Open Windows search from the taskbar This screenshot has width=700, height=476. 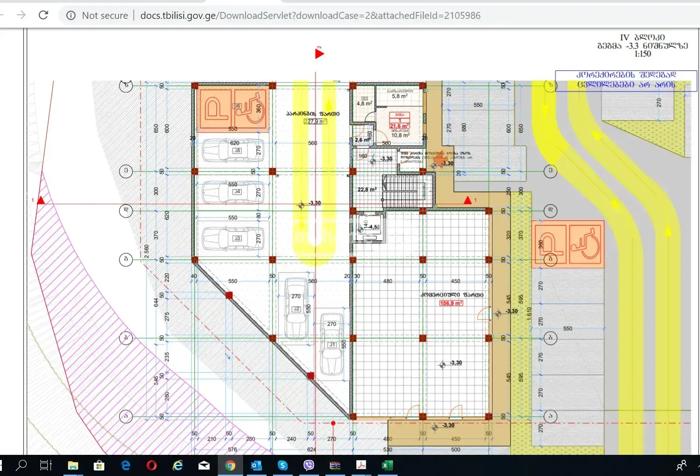20,466
